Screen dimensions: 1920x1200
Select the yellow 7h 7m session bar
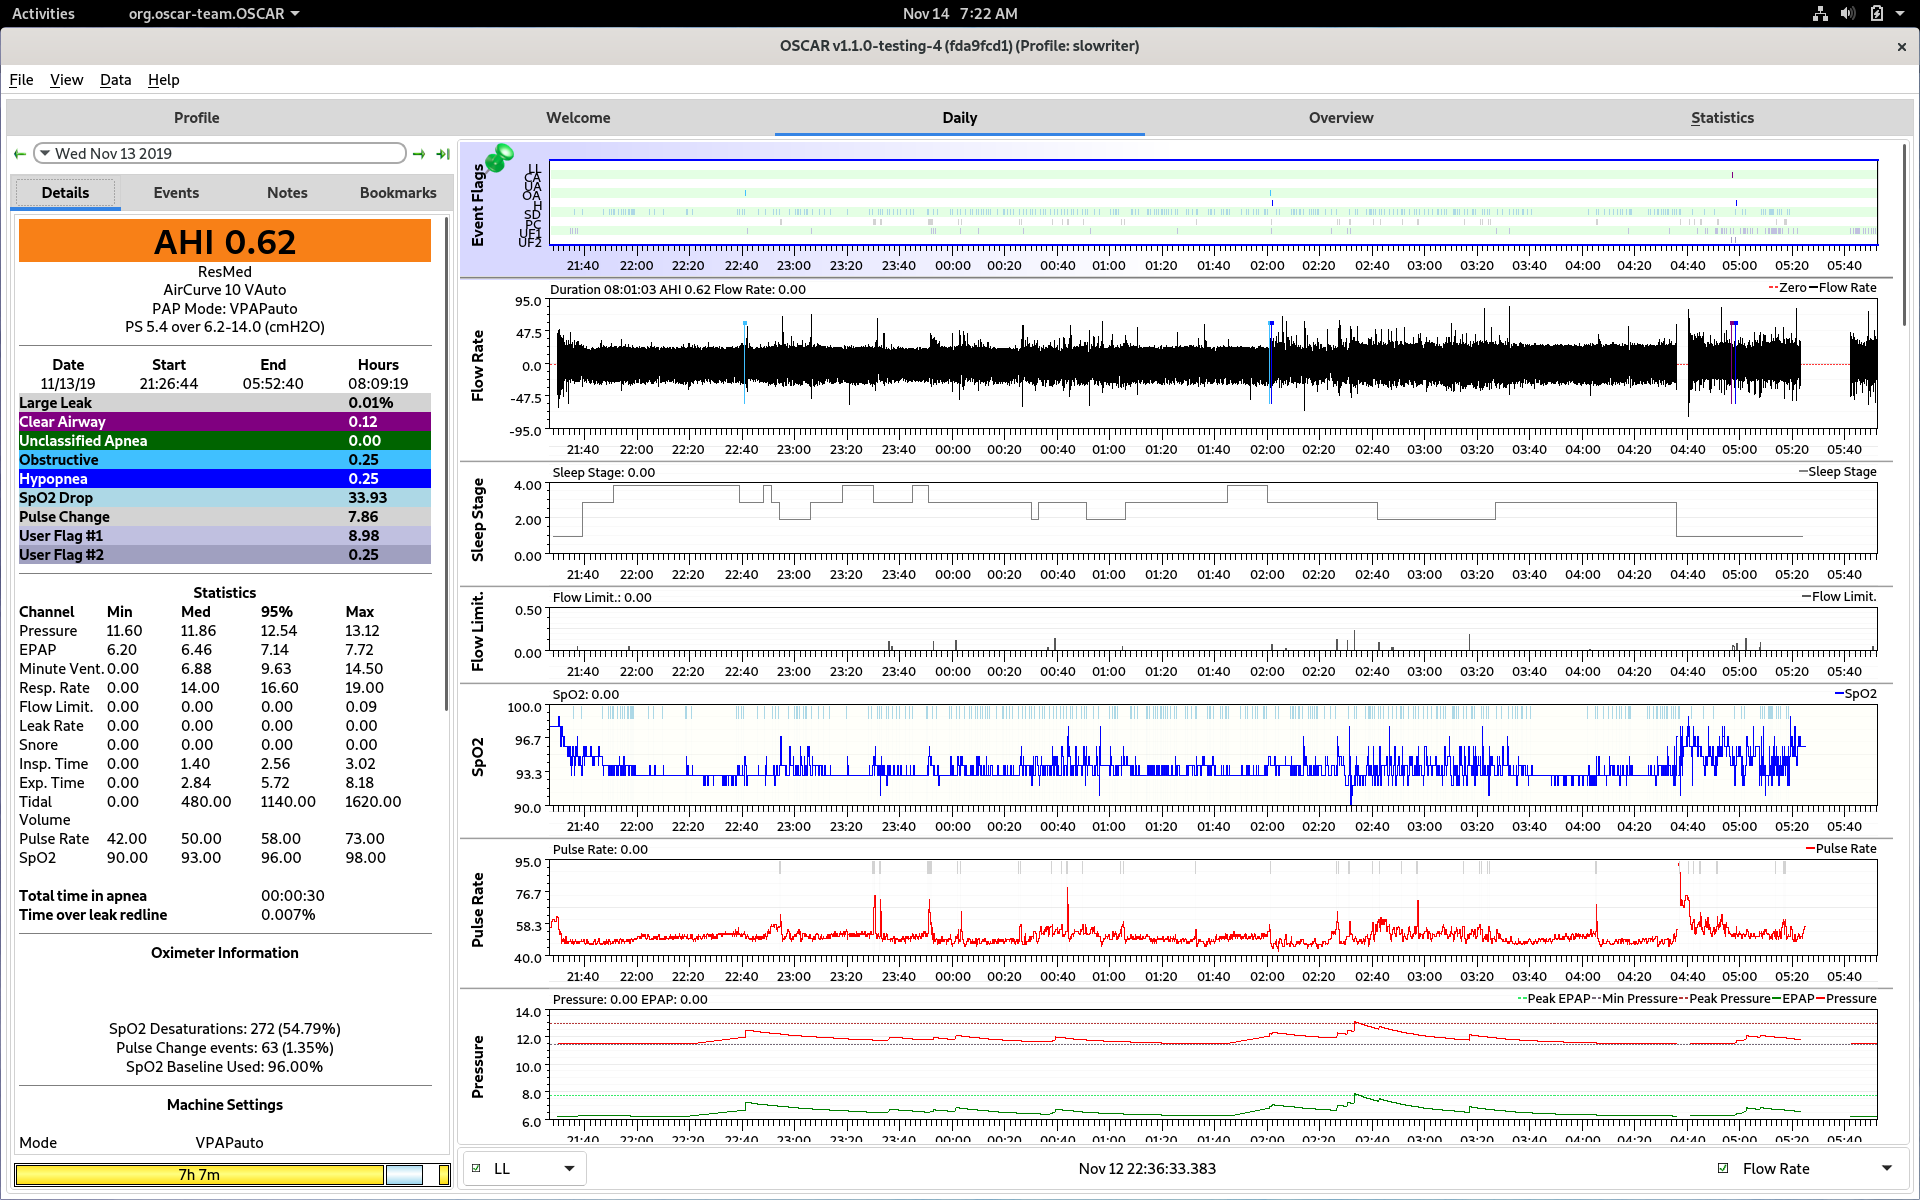coord(199,1175)
